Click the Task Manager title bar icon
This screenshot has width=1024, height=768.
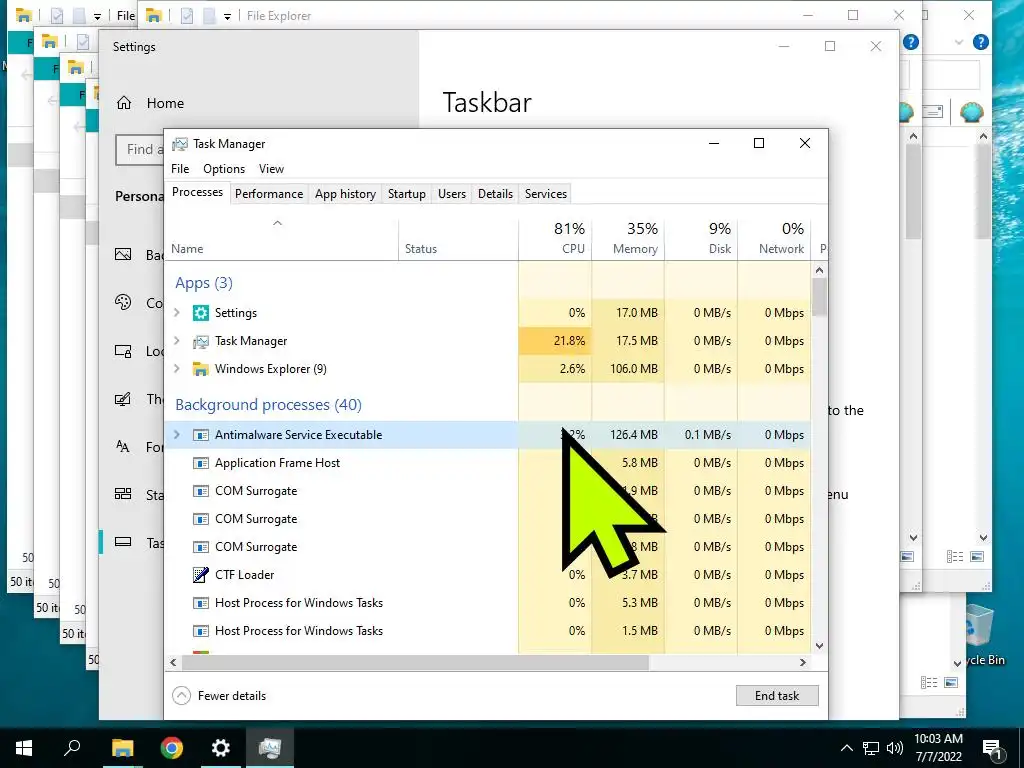click(x=180, y=144)
